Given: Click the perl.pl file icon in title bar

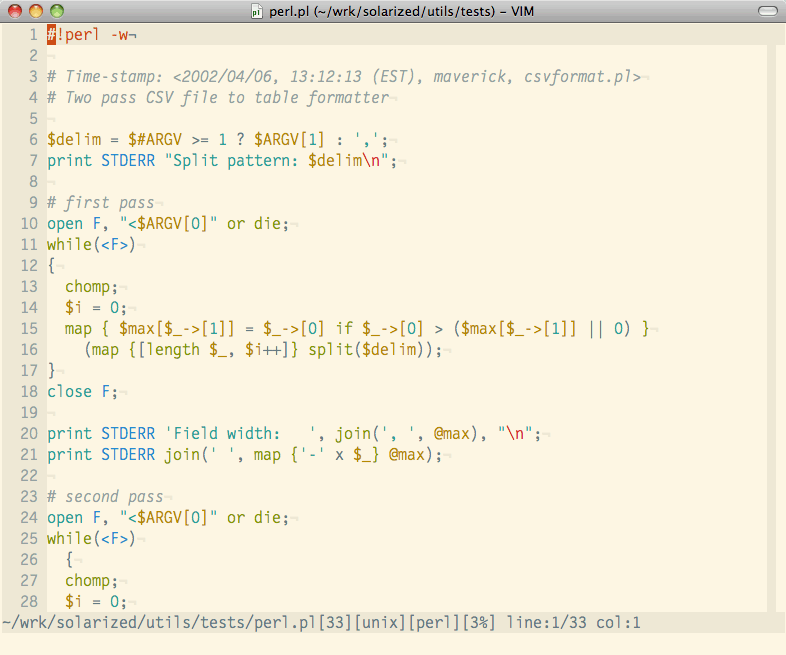Looking at the screenshot, I should pyautogui.click(x=257, y=11).
